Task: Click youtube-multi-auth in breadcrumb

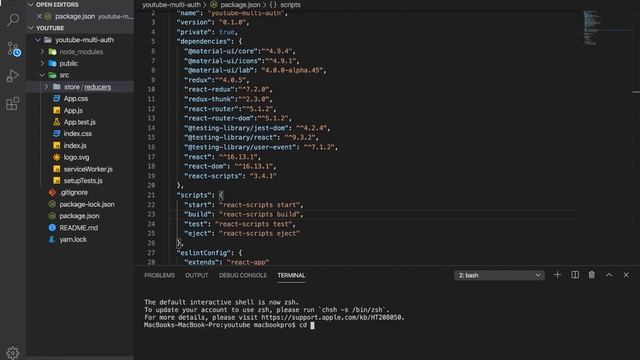Action: (171, 5)
